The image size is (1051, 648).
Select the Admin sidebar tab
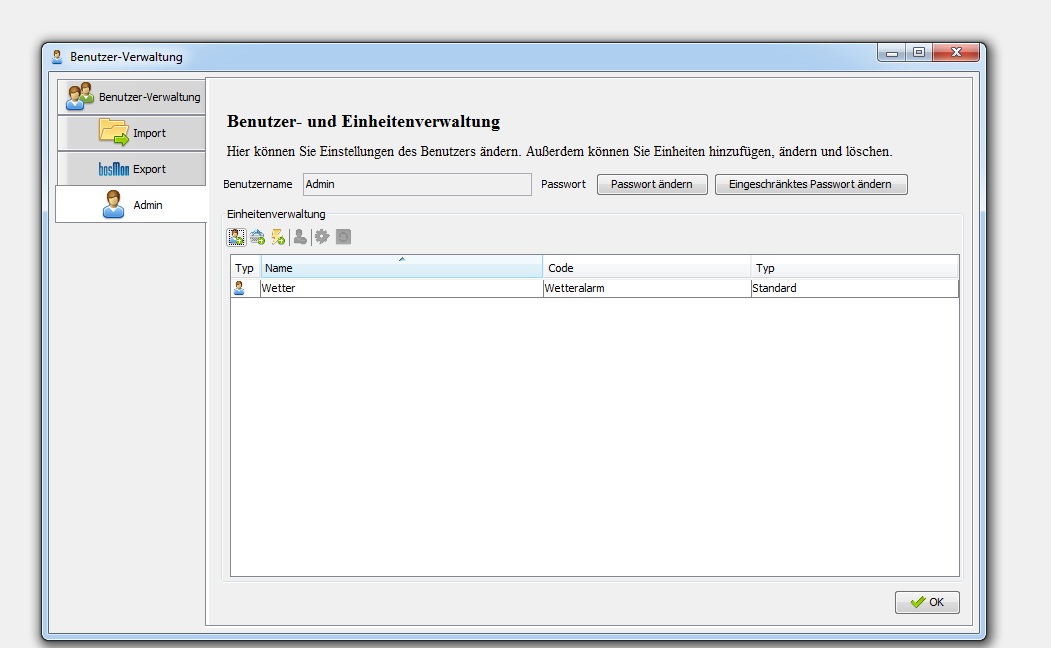tap(131, 204)
